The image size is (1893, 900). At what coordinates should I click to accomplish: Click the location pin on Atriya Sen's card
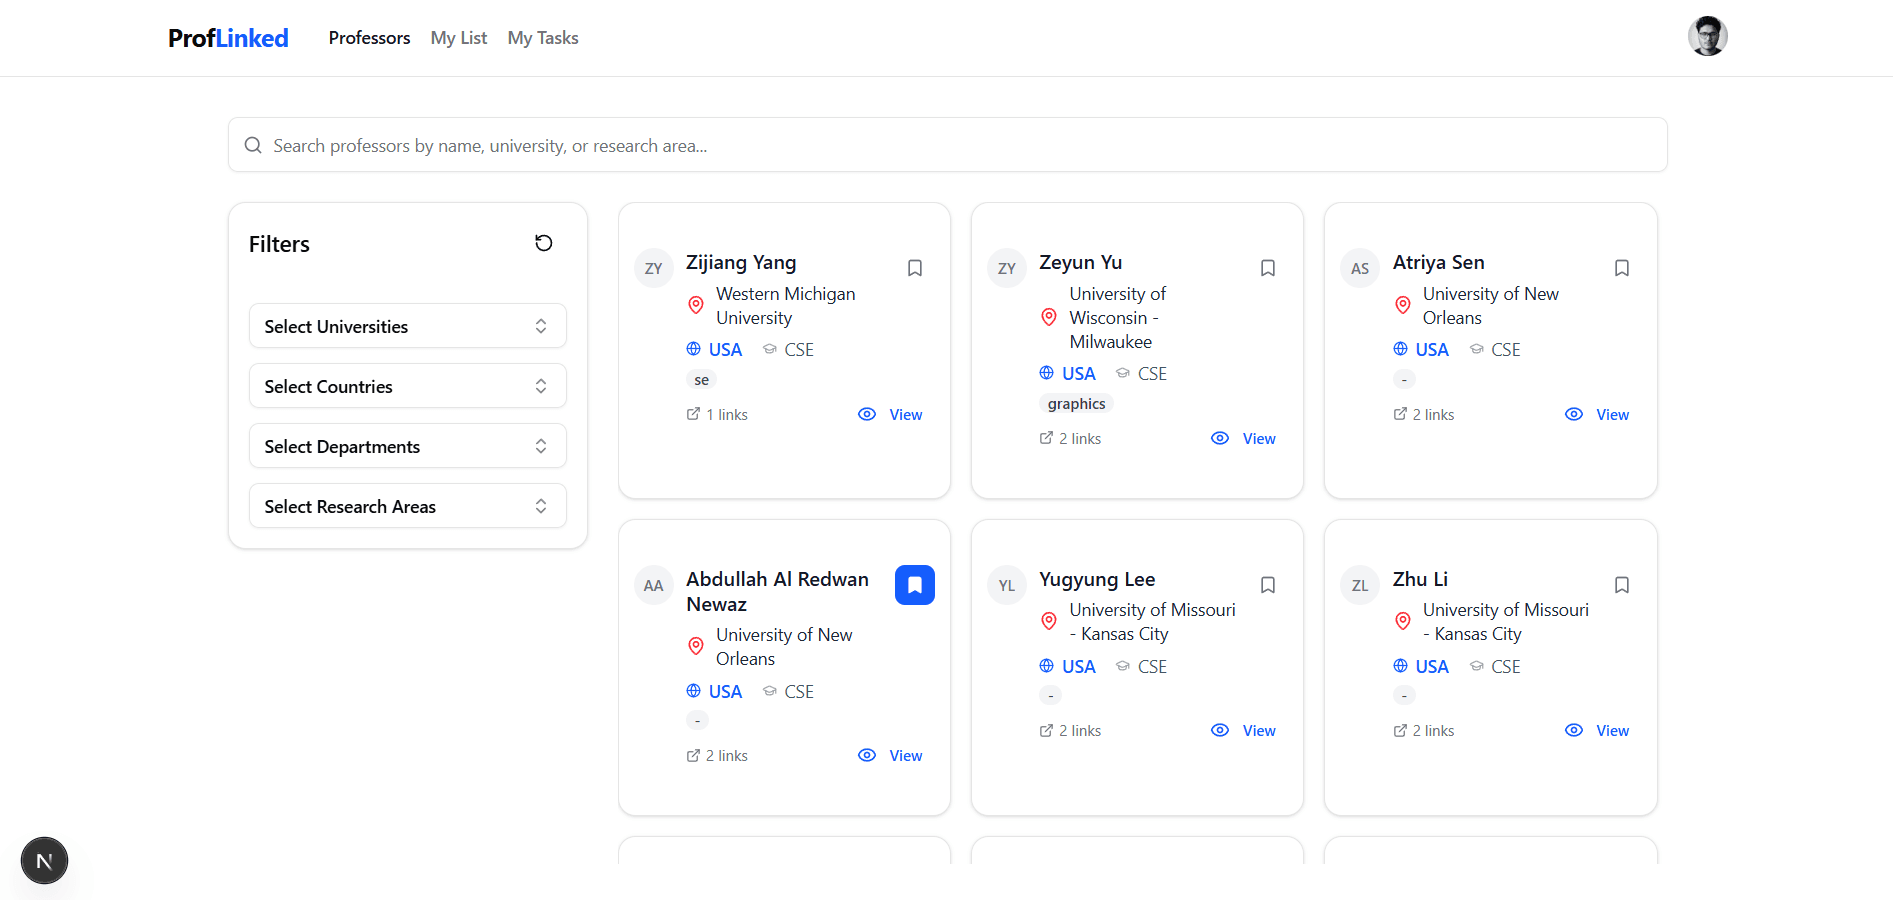coord(1402,305)
